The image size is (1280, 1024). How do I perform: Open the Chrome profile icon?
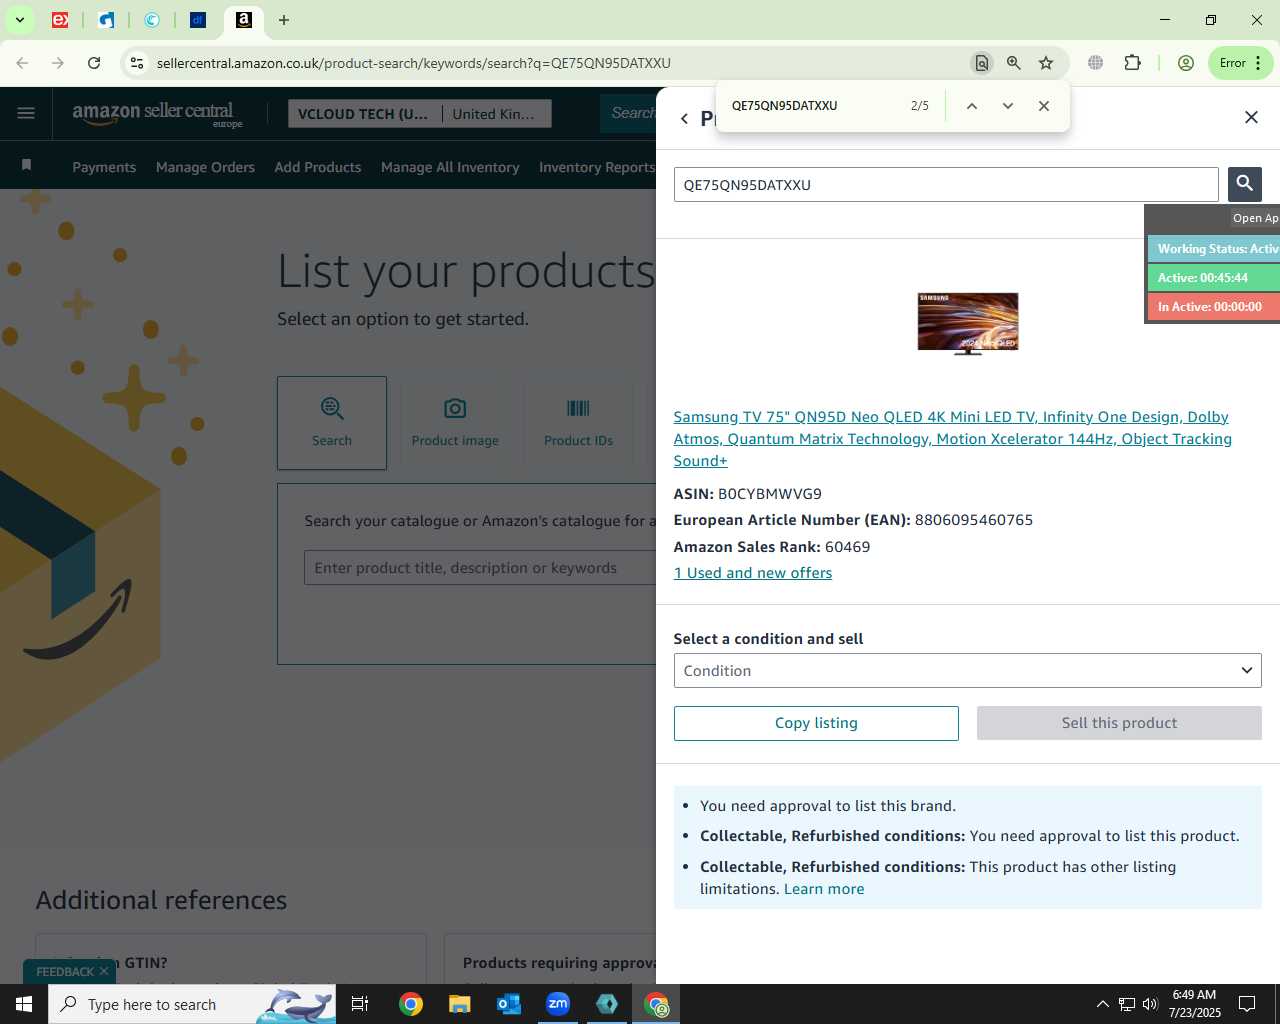[1186, 63]
